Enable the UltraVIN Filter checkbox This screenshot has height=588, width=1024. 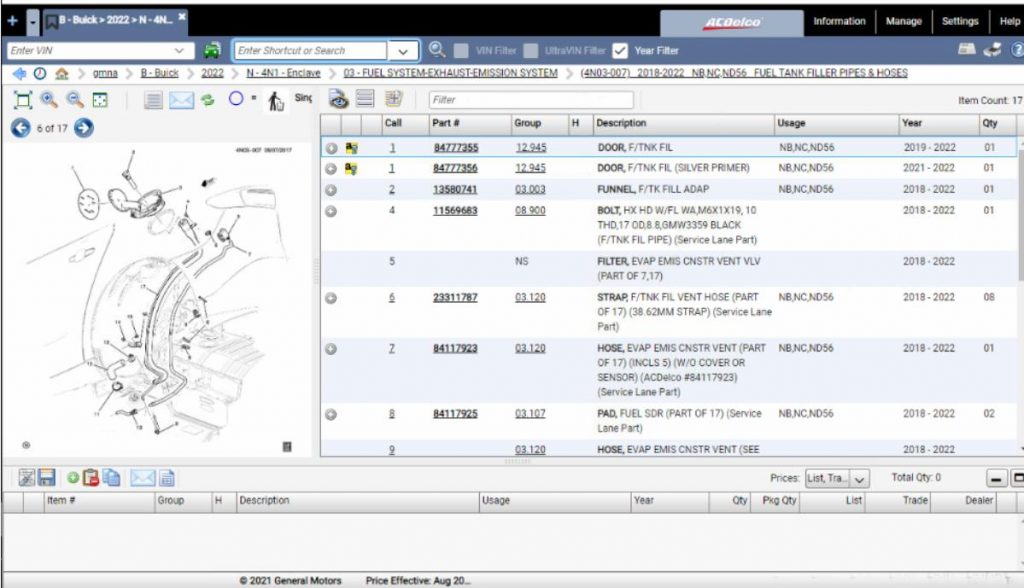(x=531, y=50)
